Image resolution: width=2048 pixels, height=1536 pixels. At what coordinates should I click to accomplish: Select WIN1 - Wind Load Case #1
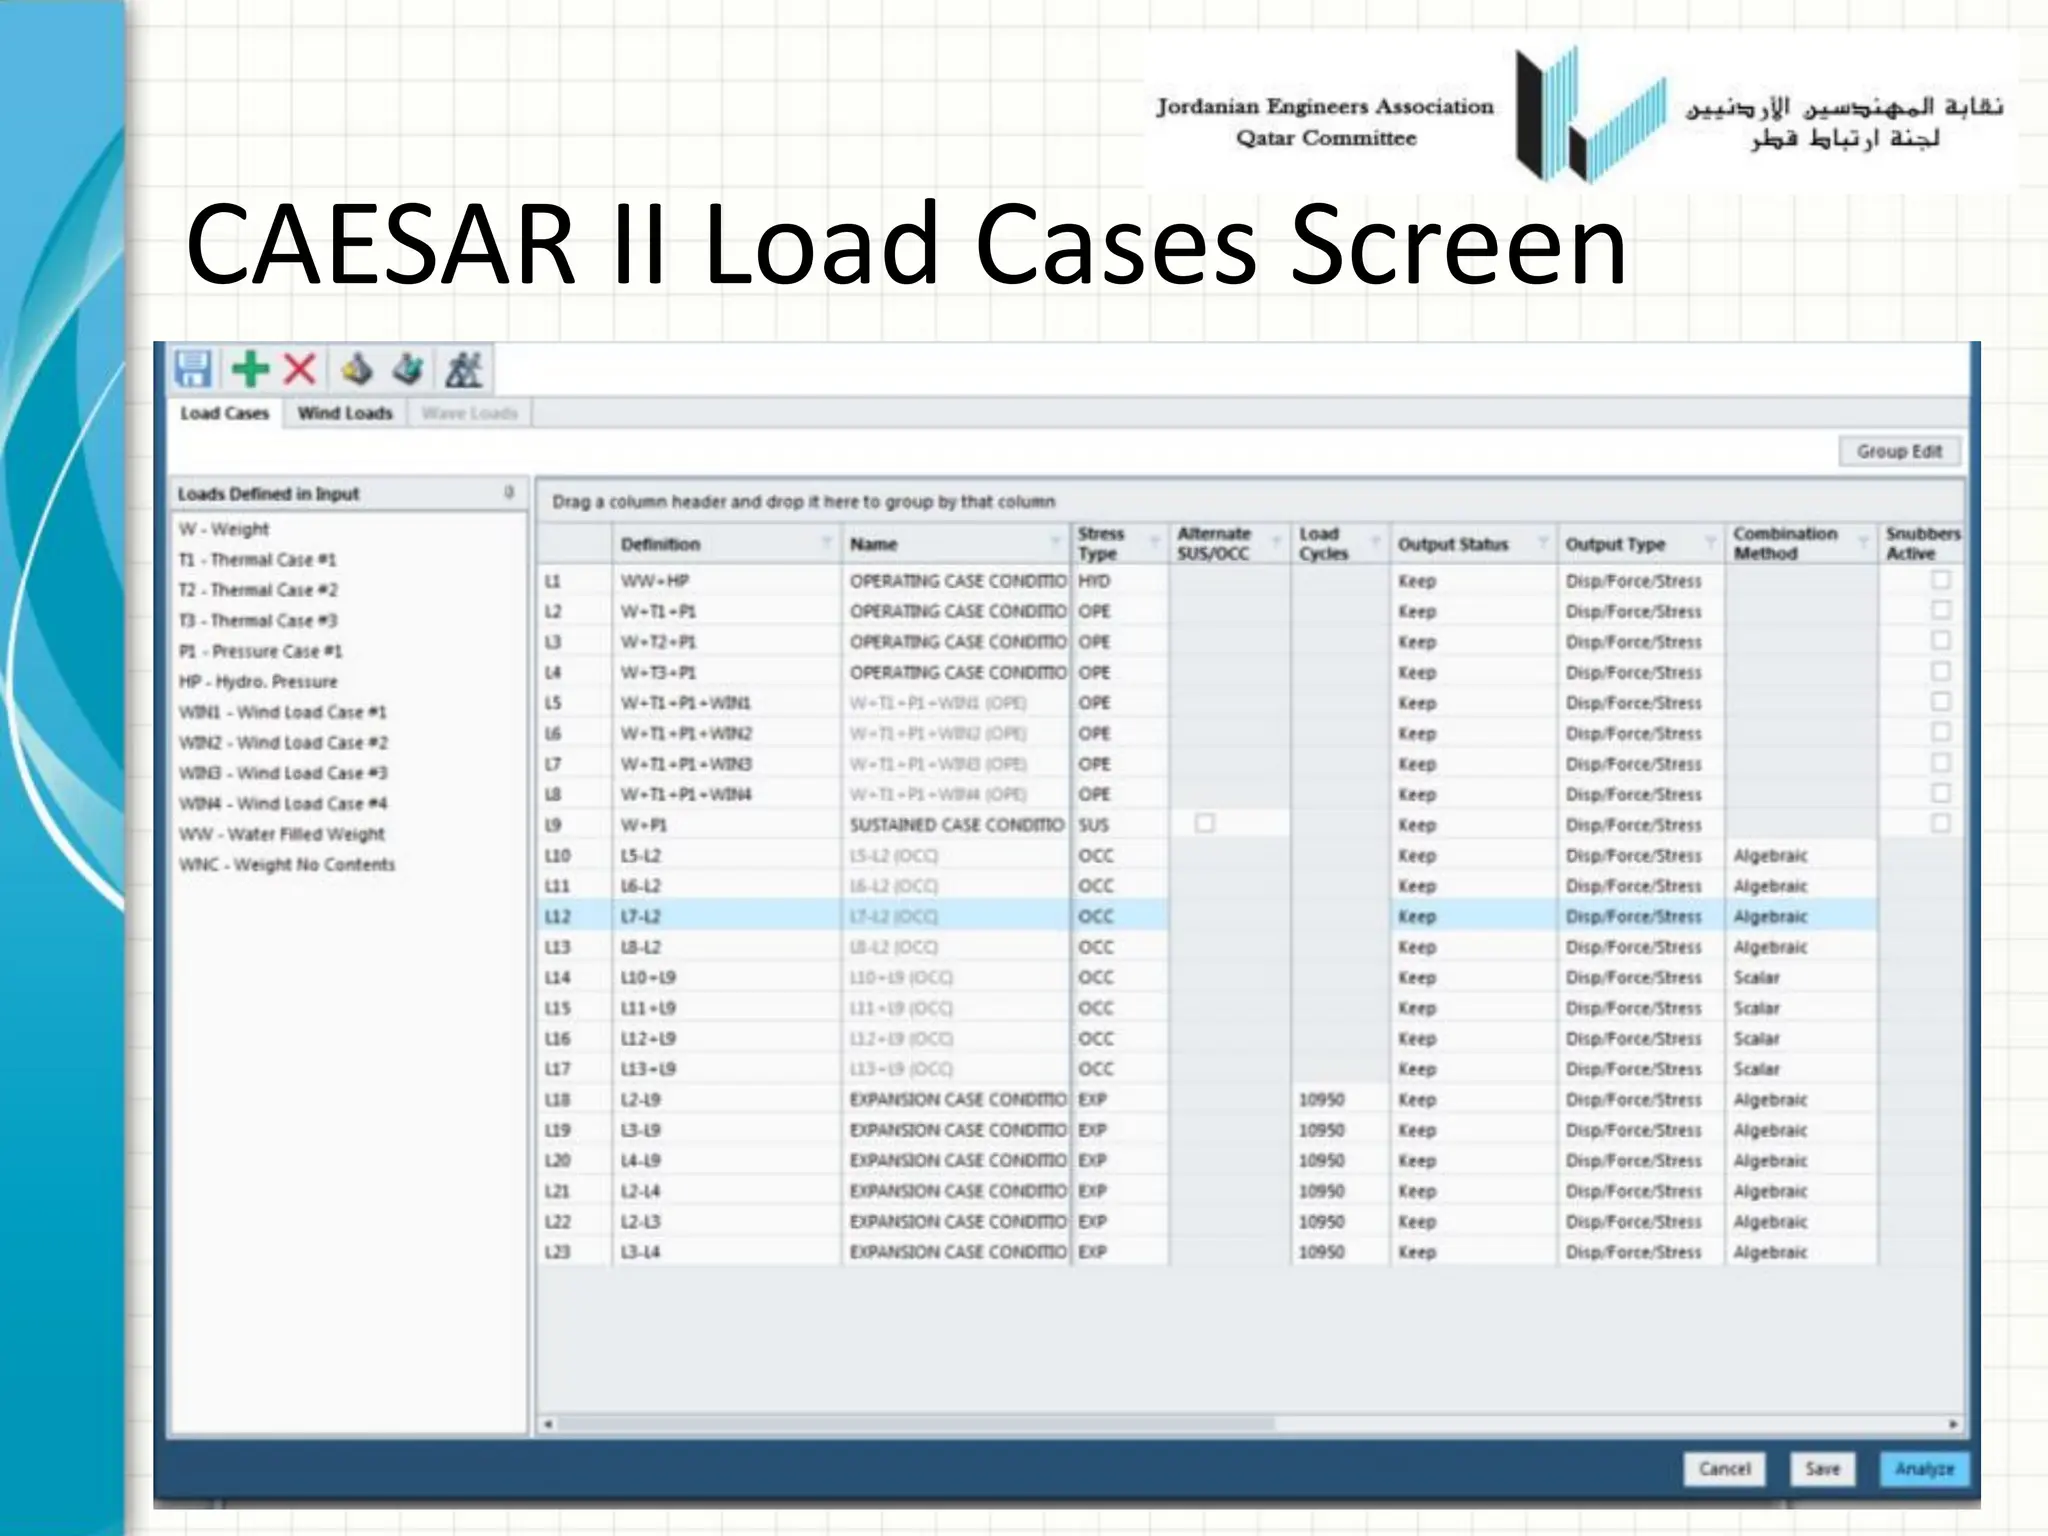[282, 712]
